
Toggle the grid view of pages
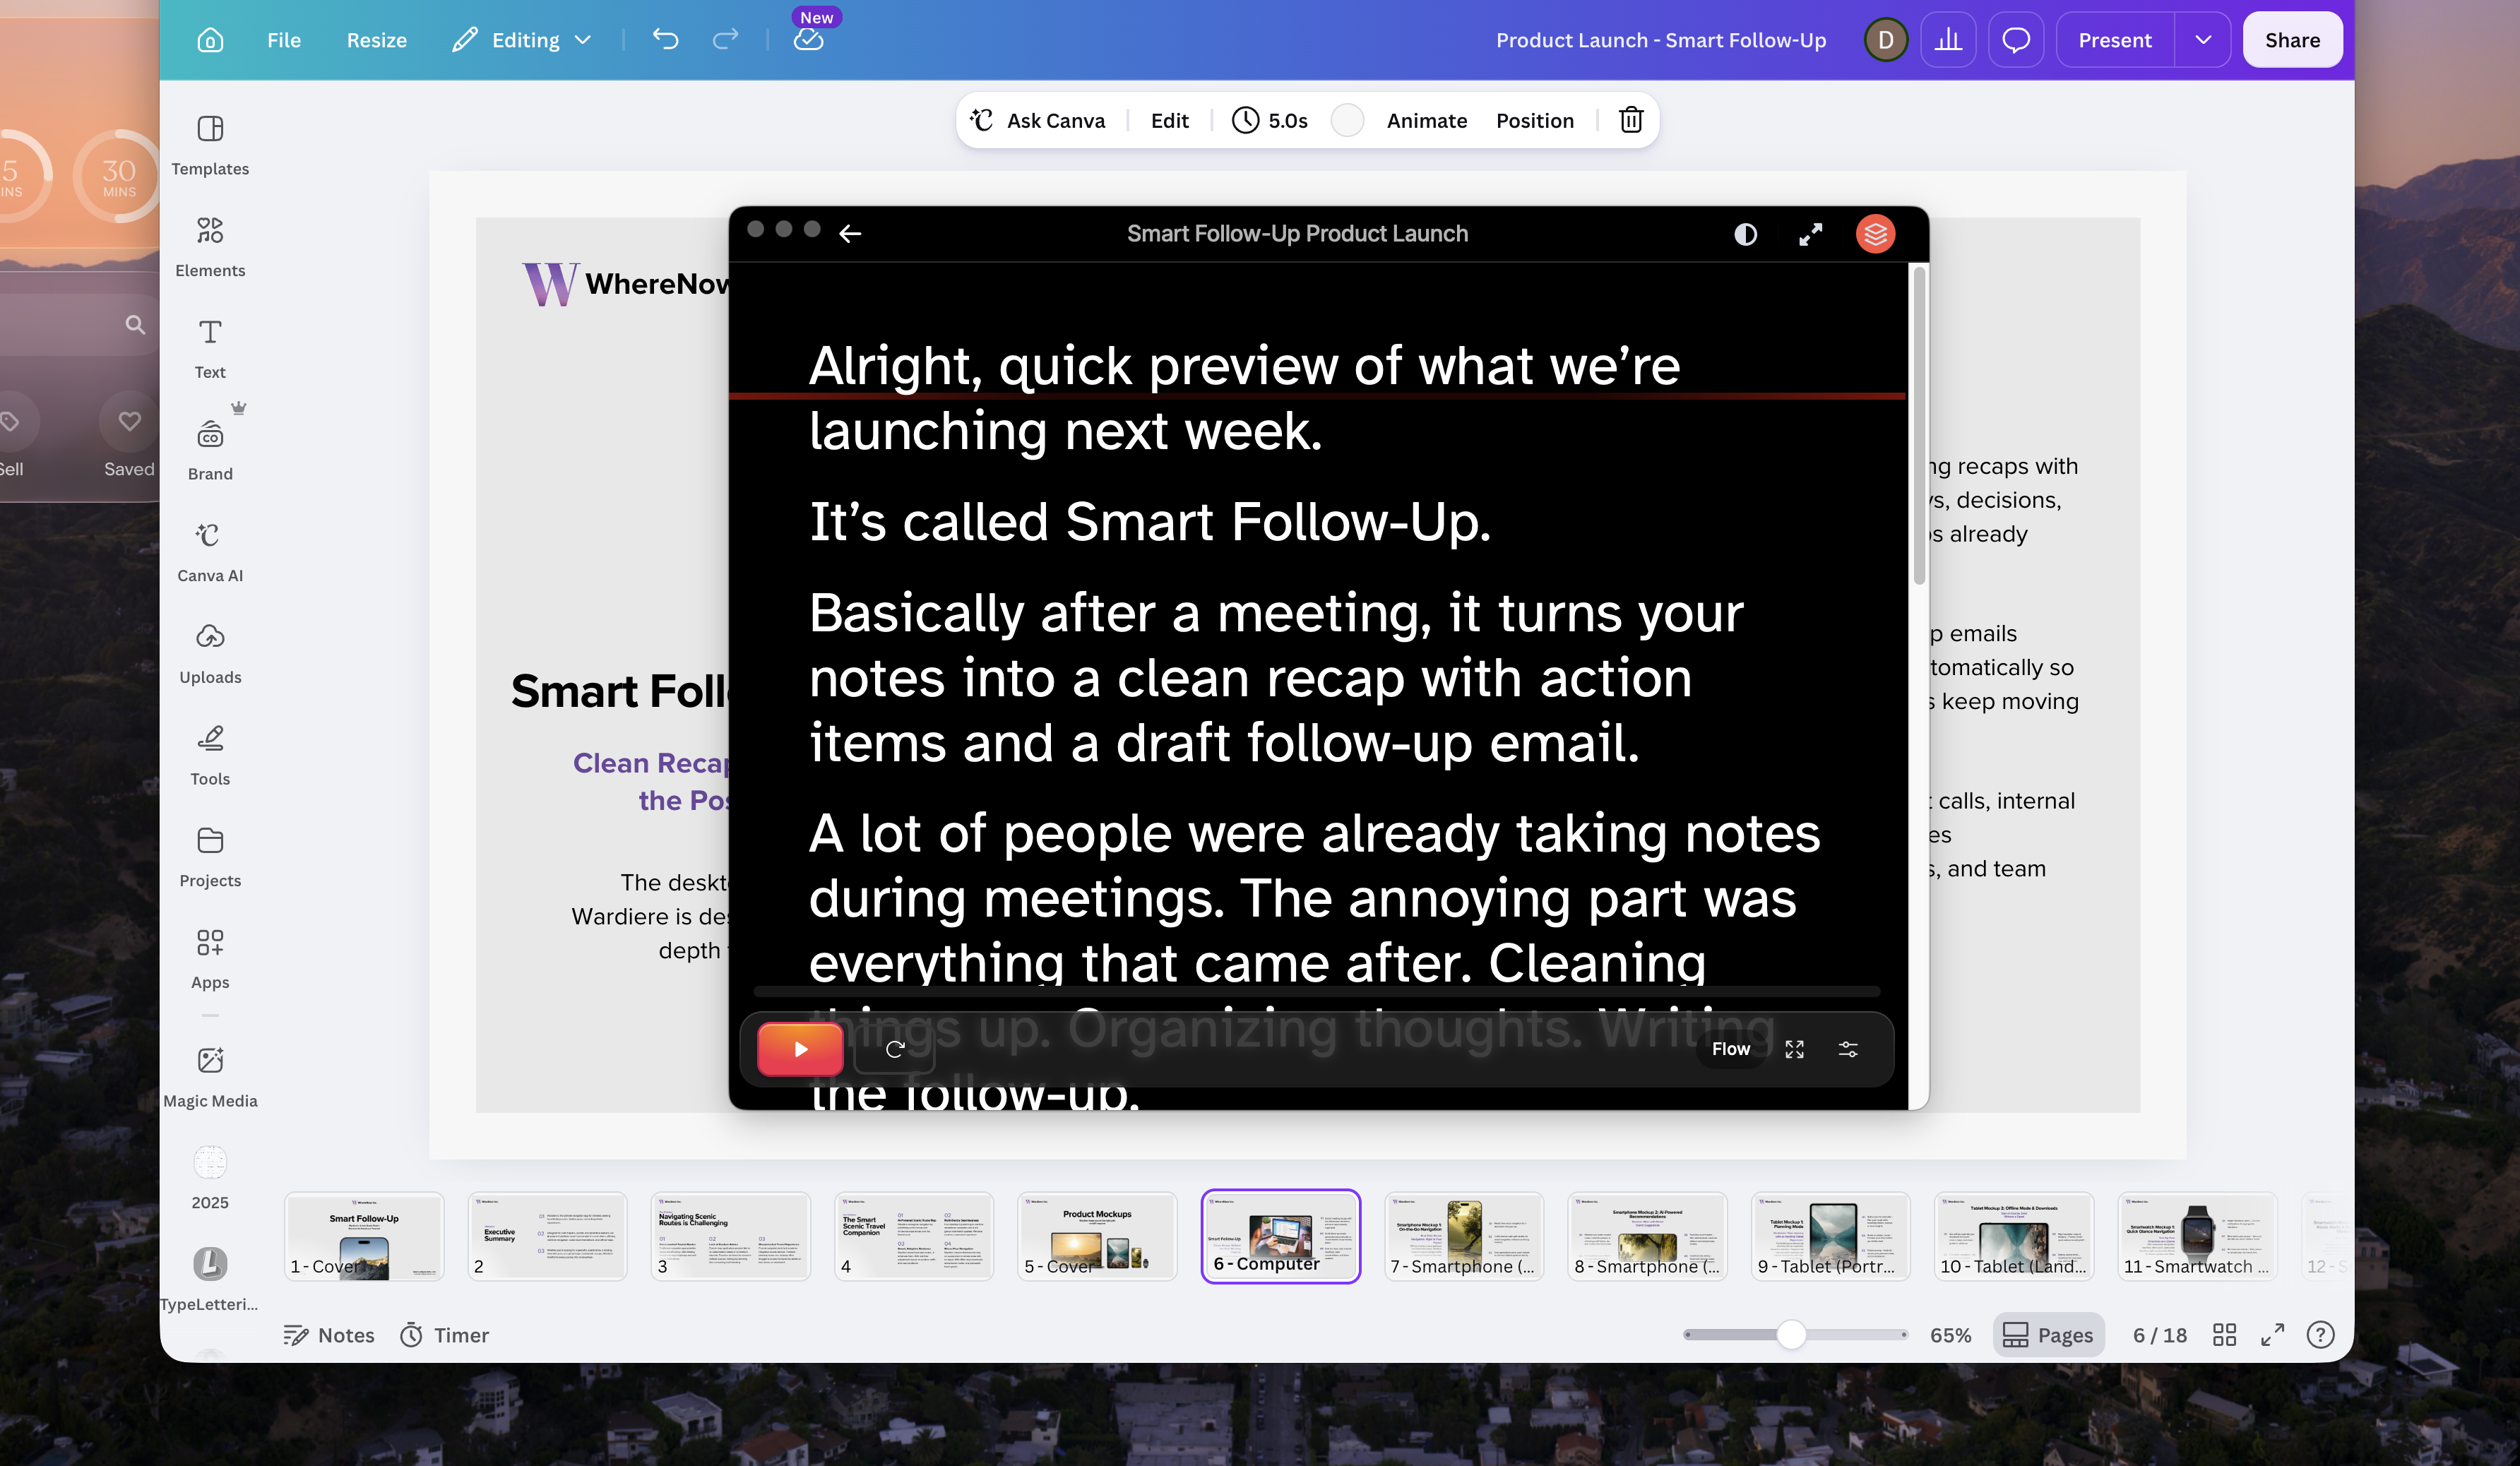point(2225,1335)
